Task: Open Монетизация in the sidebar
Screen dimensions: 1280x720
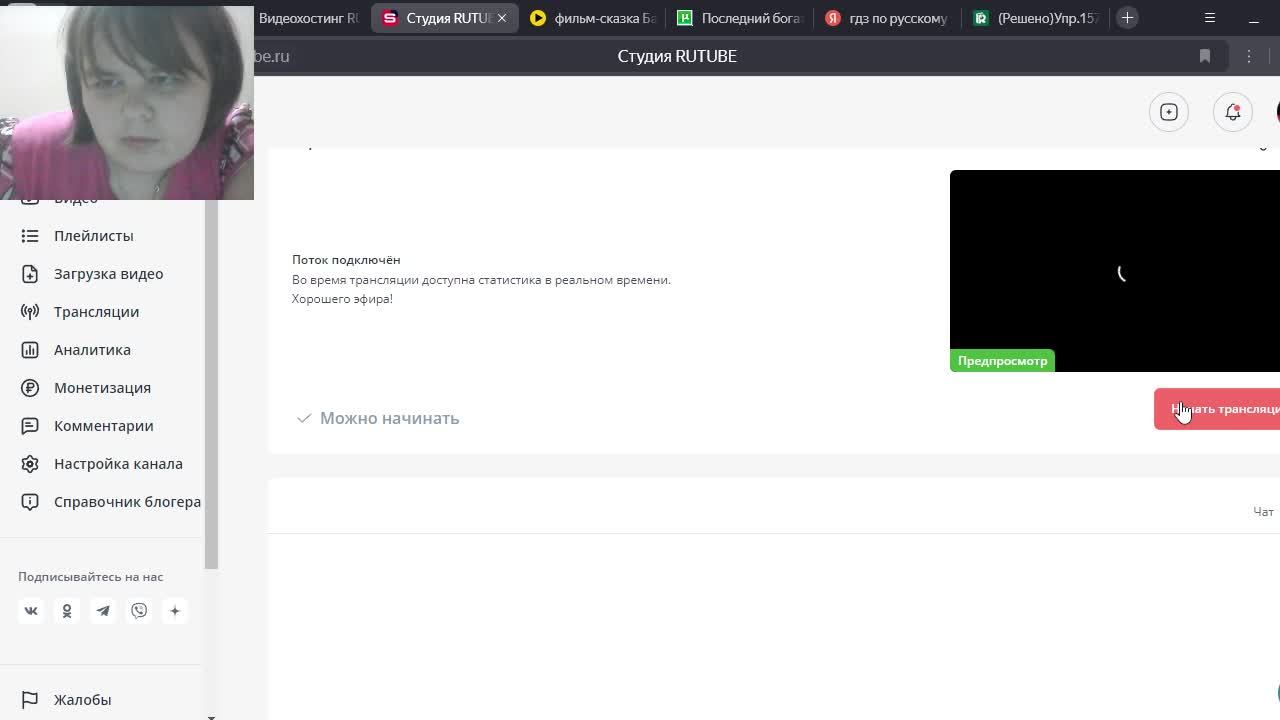Action: pyautogui.click(x=102, y=388)
